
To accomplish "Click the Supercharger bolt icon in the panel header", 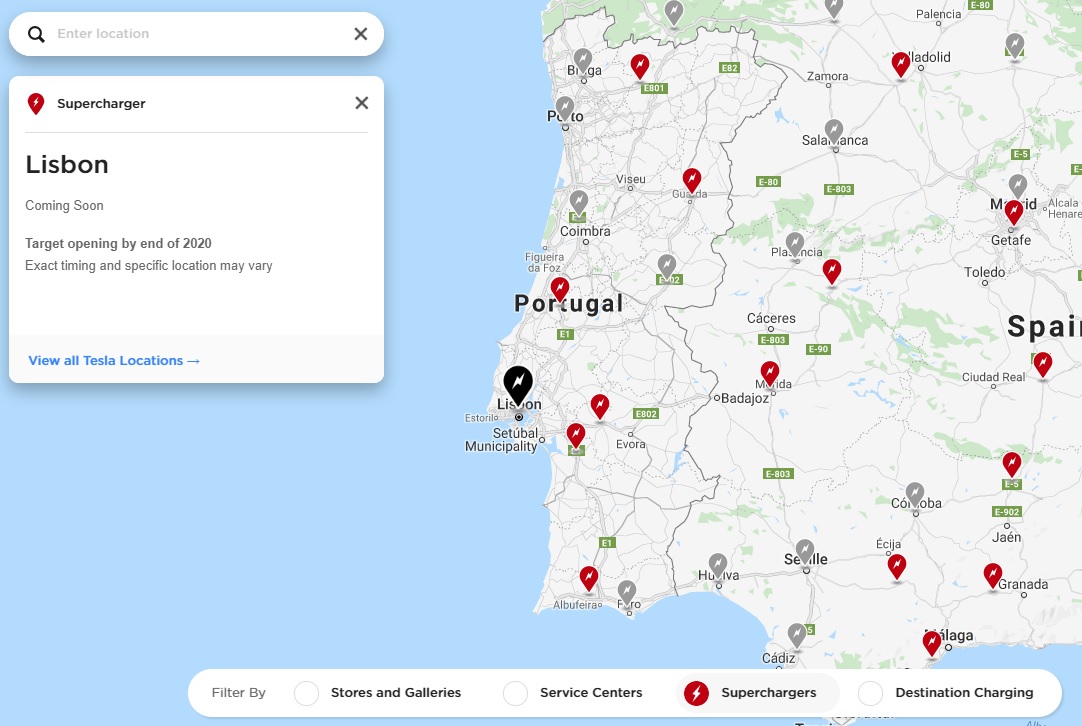I will (35, 103).
